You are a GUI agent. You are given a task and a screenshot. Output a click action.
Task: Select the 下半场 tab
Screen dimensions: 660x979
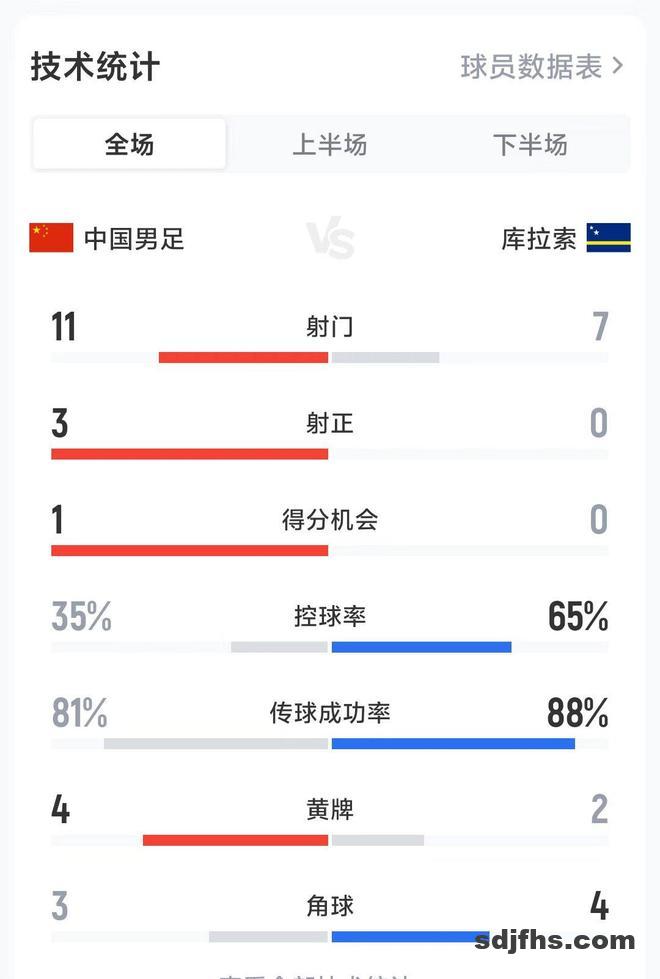[x=529, y=145]
